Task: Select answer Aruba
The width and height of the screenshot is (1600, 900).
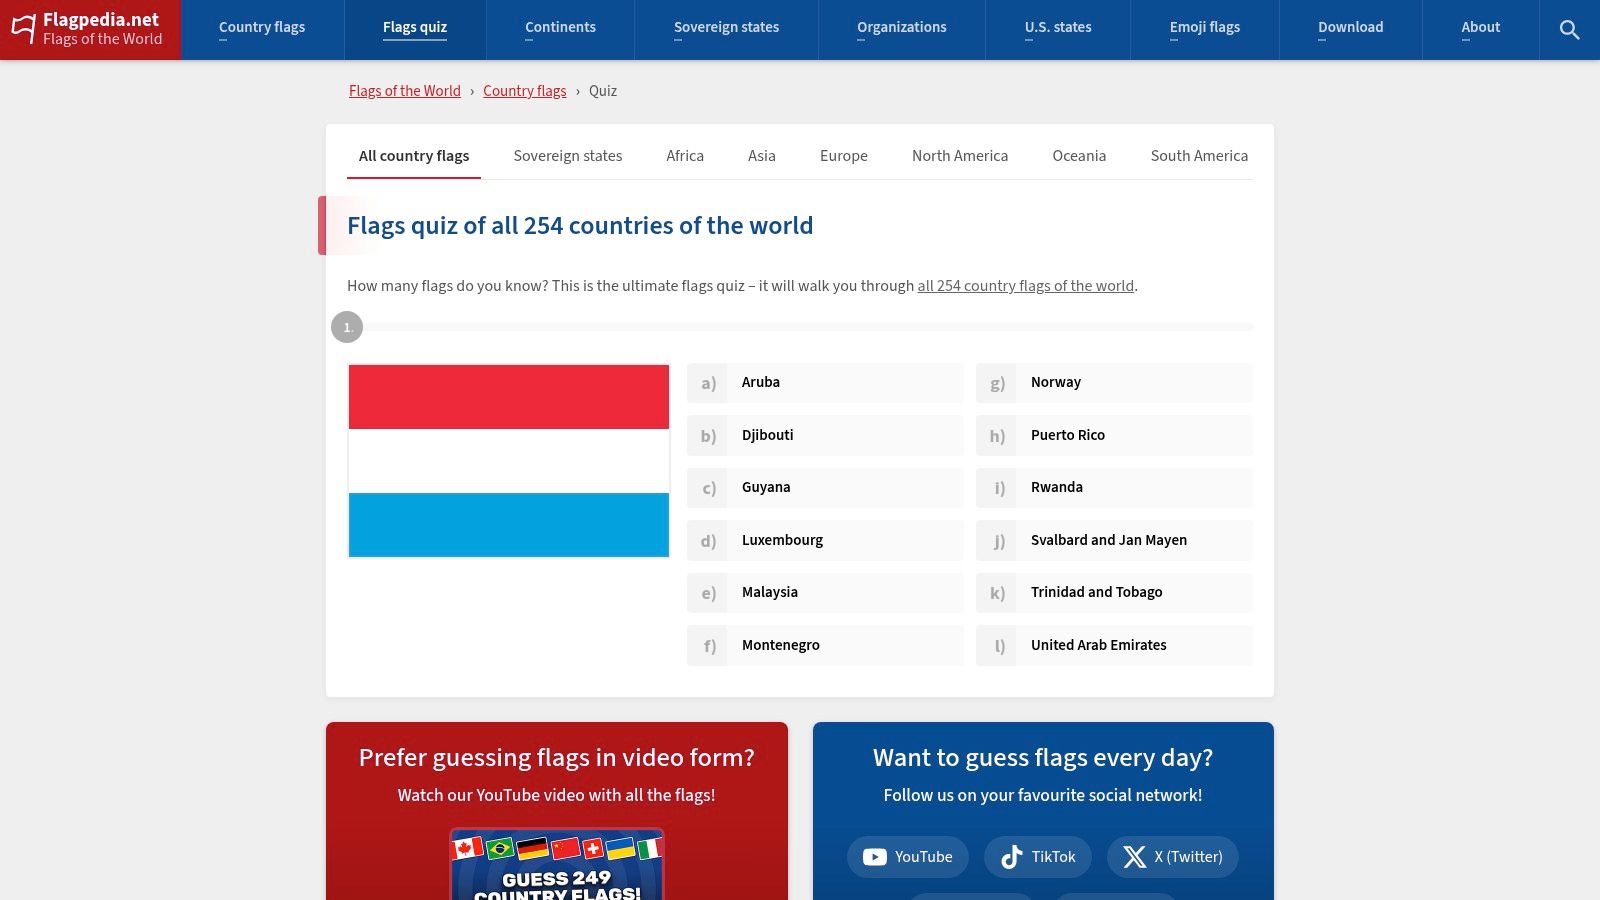Action: [825, 382]
